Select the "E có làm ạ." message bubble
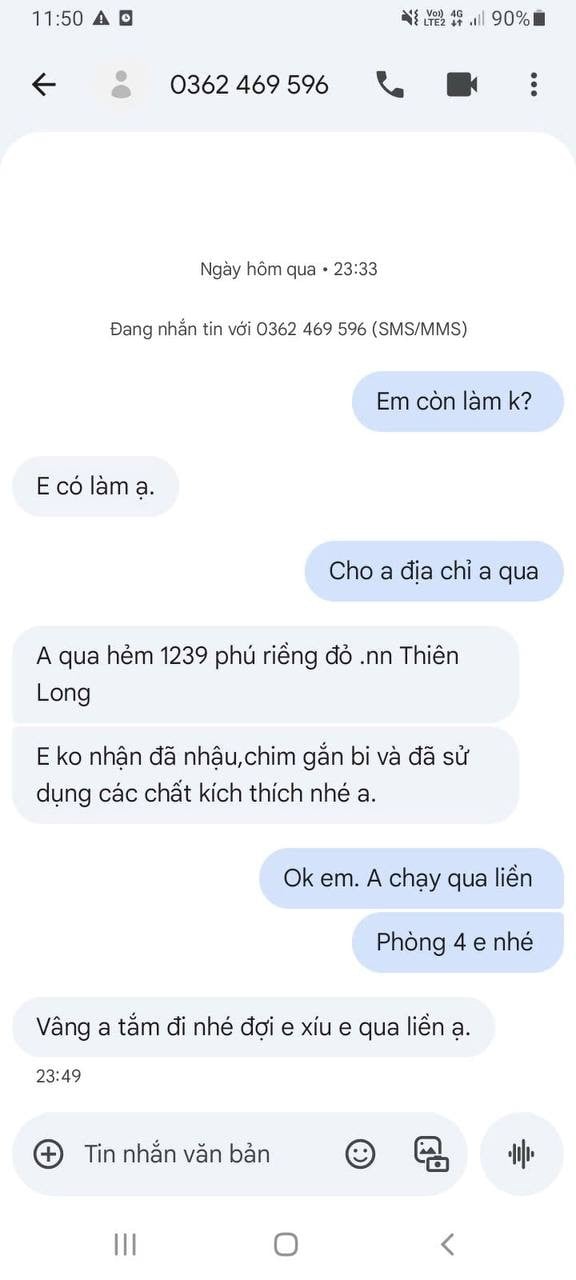This screenshot has height=1280, width=576. (95, 486)
